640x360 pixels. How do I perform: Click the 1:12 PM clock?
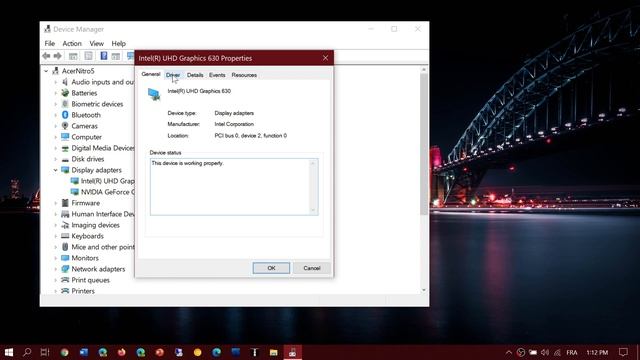coord(597,352)
